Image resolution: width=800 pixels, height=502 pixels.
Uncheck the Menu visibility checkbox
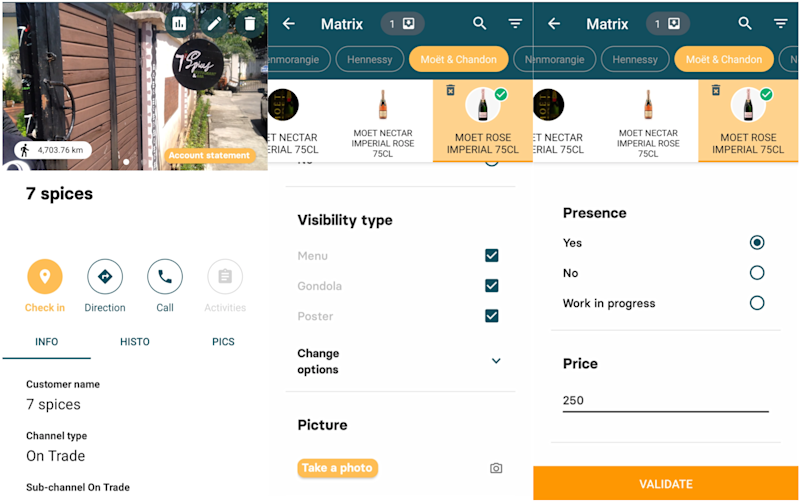coord(492,256)
